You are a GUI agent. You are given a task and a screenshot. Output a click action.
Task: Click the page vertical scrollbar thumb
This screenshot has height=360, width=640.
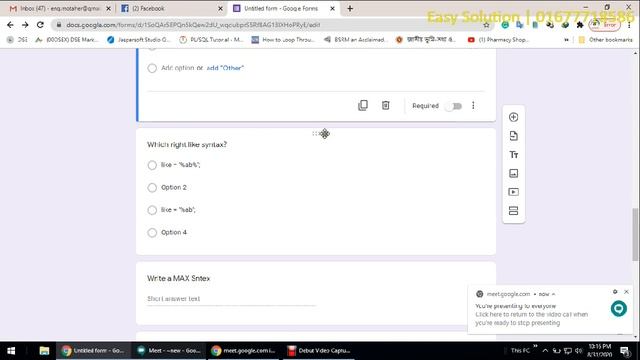pyautogui.click(x=635, y=234)
